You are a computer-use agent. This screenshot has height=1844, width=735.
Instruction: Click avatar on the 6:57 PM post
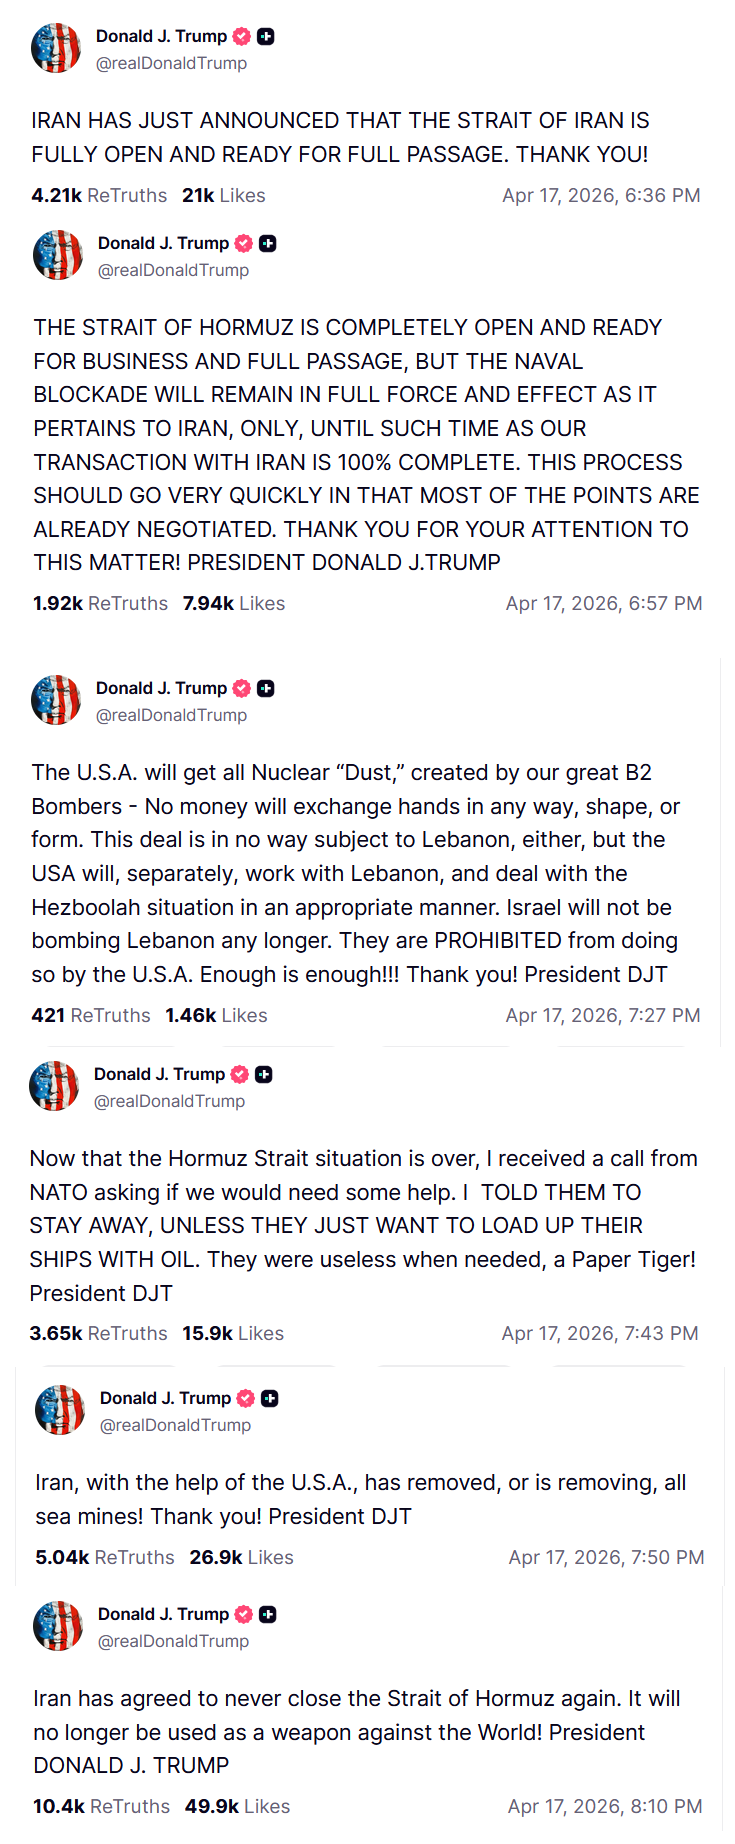click(58, 255)
